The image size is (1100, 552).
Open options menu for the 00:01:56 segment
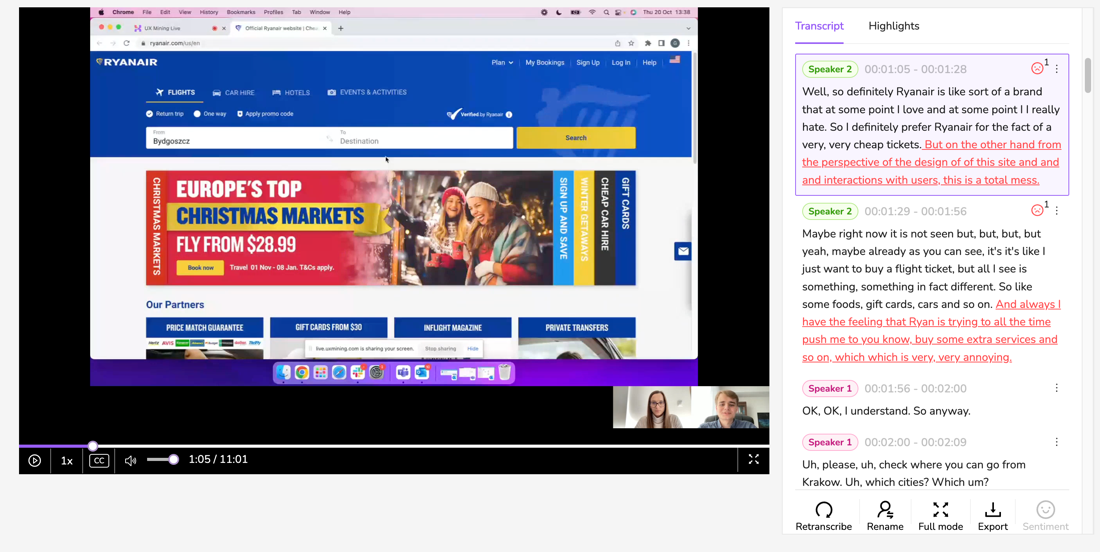(1057, 388)
